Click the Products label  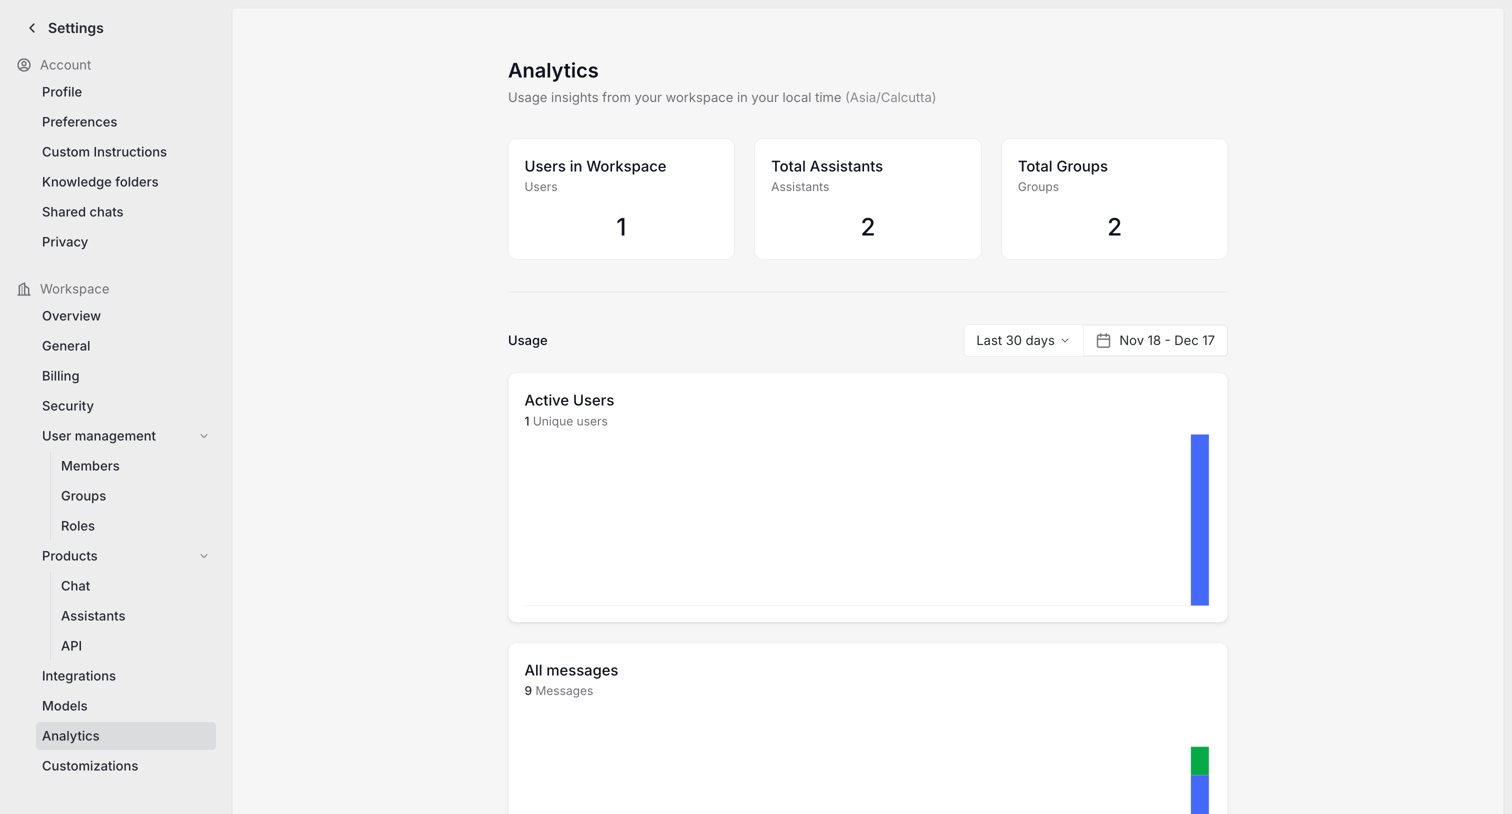(x=70, y=556)
